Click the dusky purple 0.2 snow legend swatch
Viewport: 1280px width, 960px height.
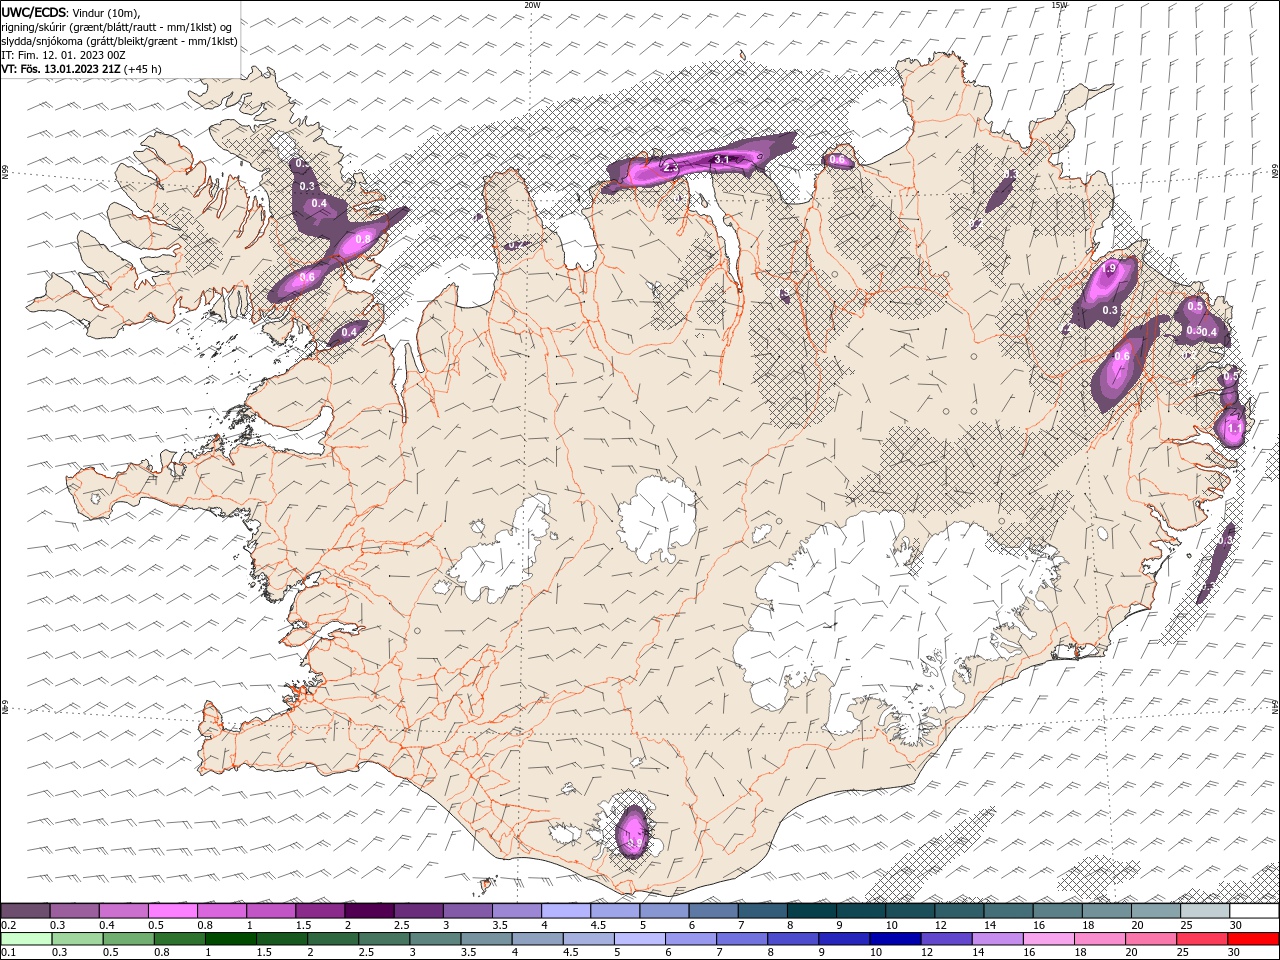click(26, 911)
